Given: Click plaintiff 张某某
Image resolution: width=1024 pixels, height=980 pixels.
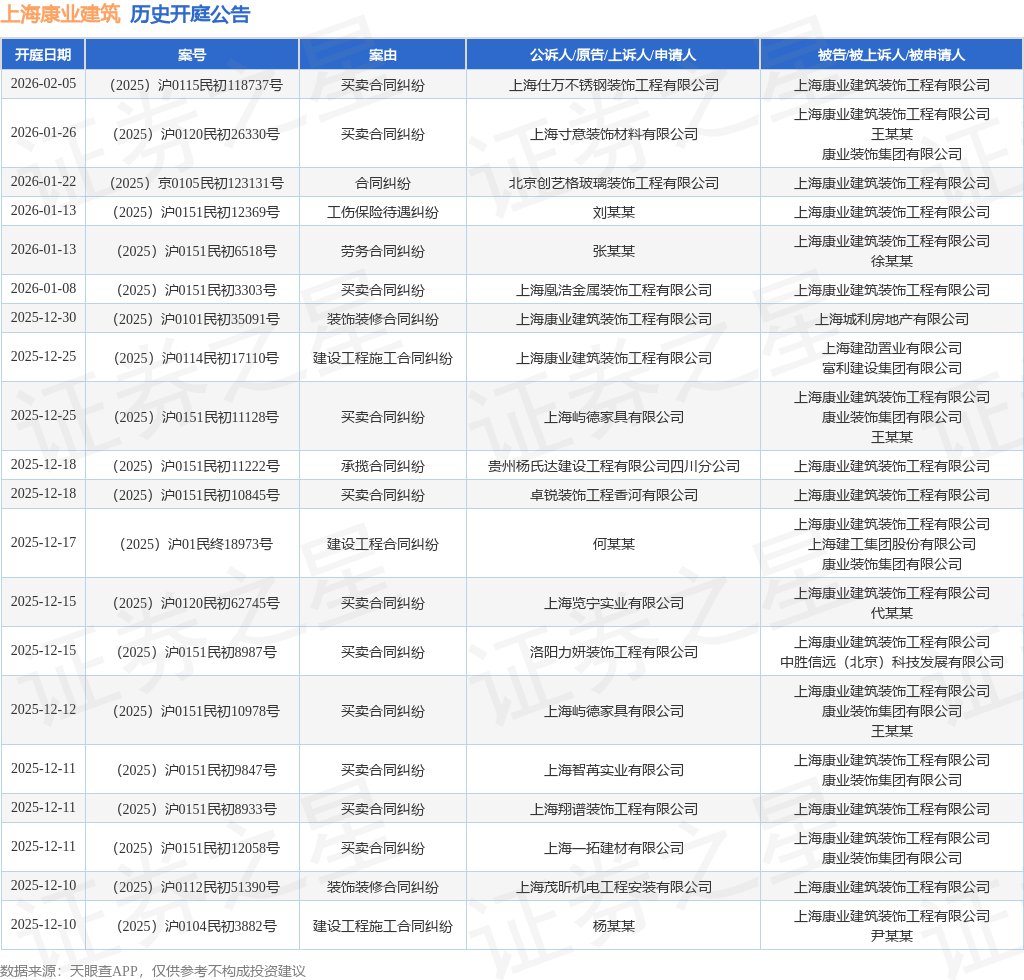Looking at the screenshot, I should click(614, 251).
